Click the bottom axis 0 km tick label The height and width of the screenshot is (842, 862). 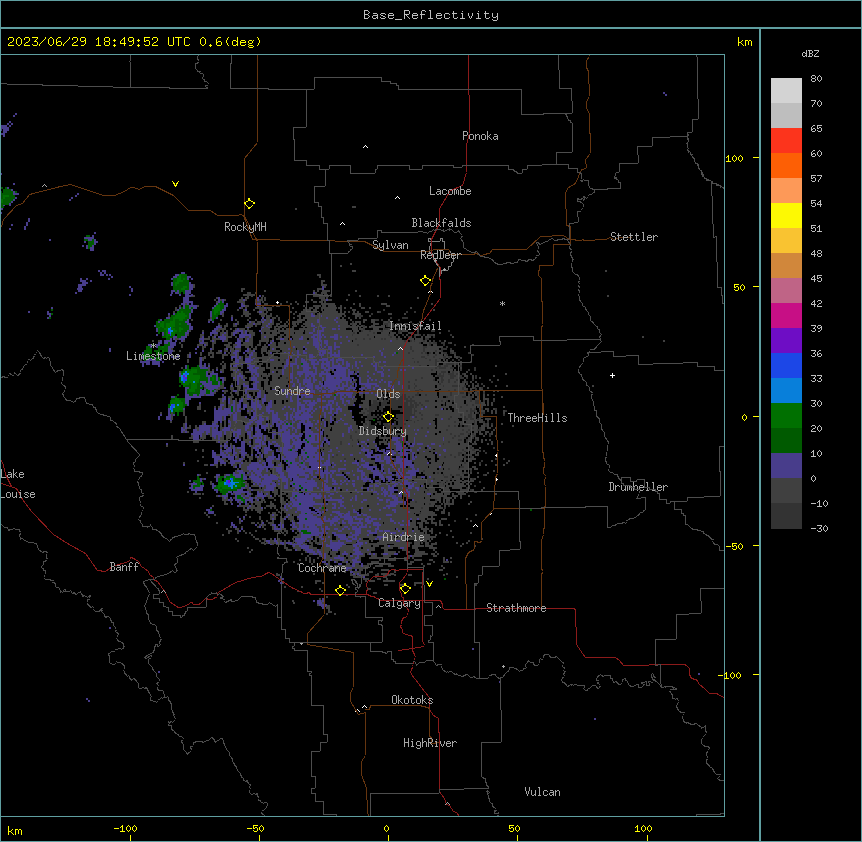coord(386,828)
